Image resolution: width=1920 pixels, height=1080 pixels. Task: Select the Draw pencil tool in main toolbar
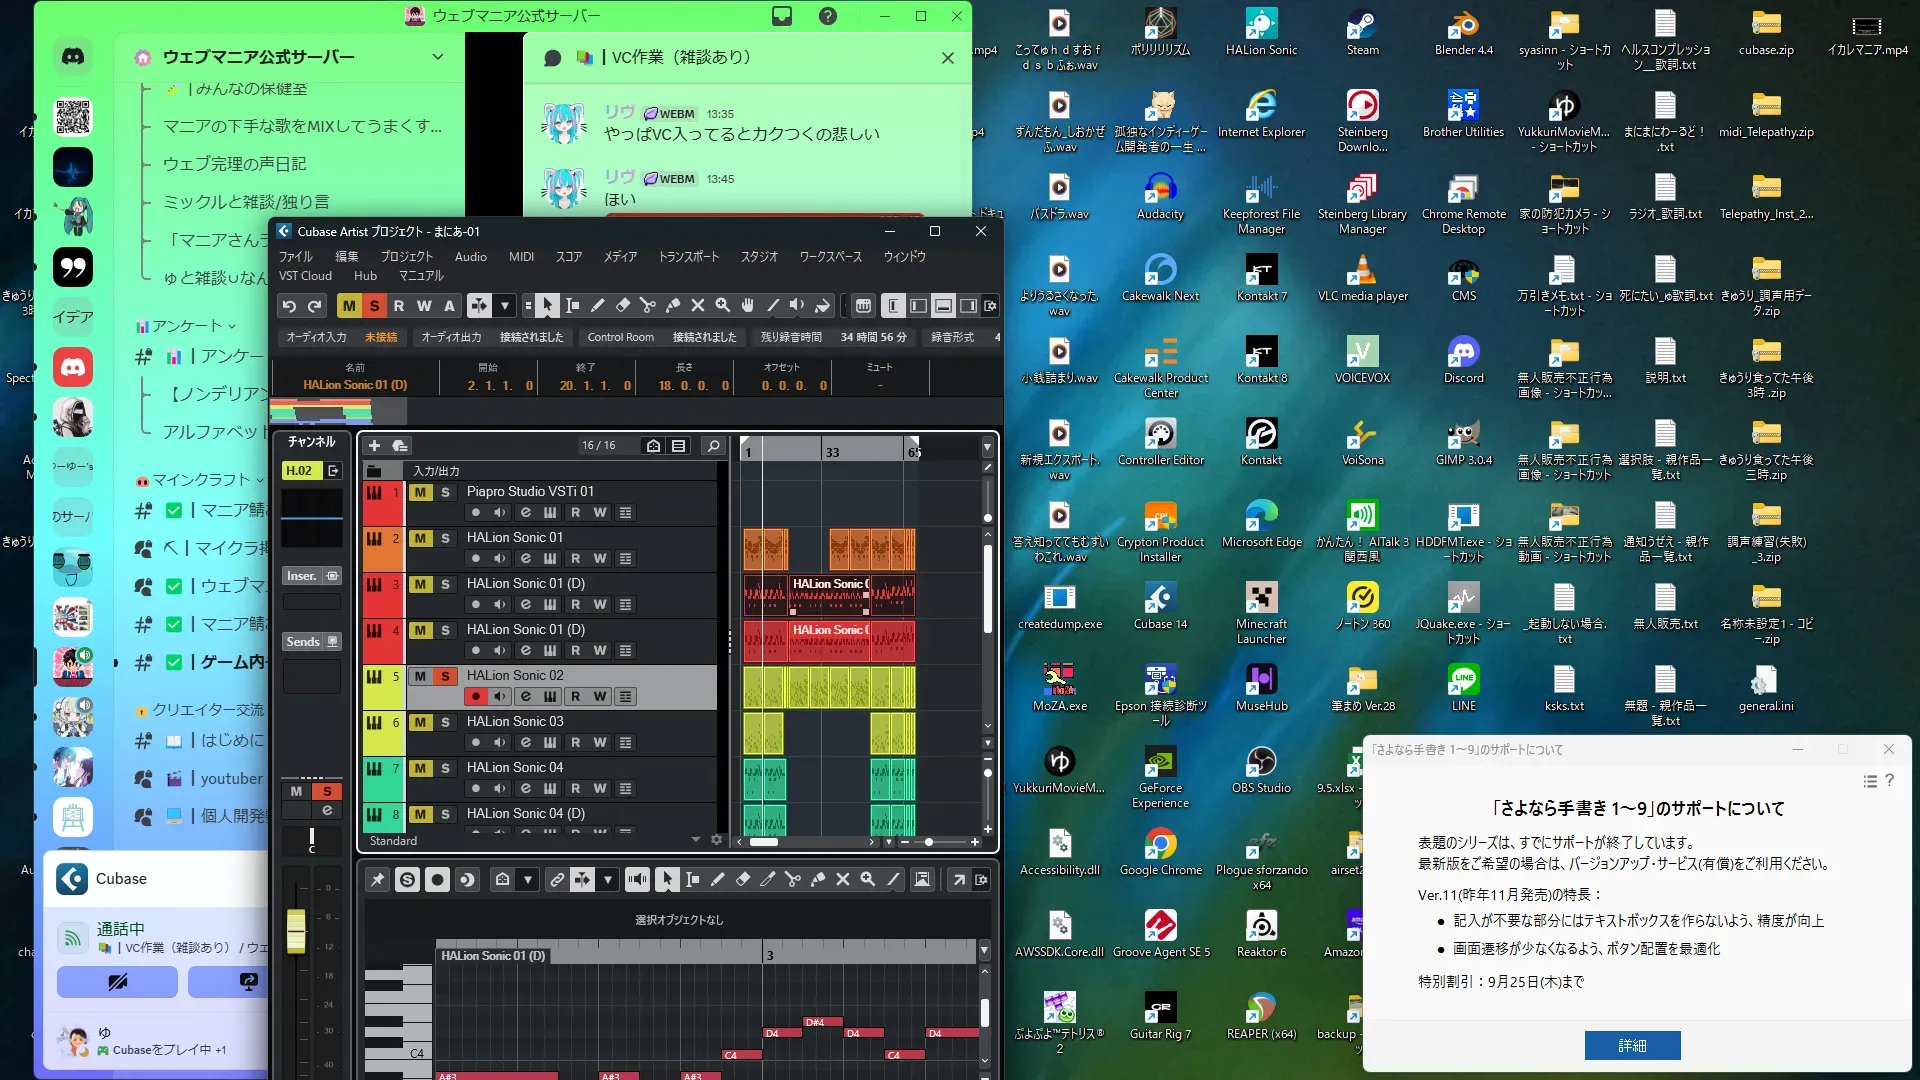597,306
